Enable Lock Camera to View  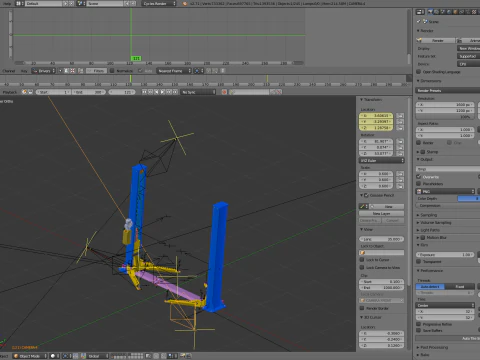pyautogui.click(x=362, y=268)
